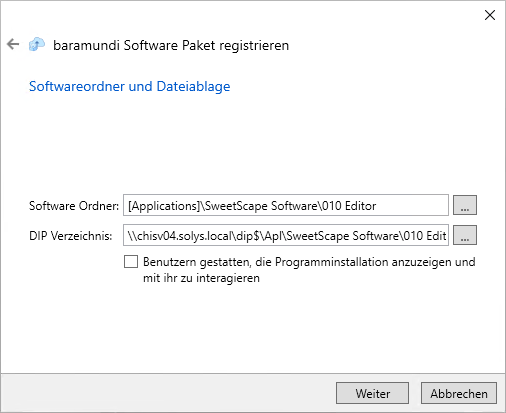This screenshot has width=506, height=413.
Task: Click the baramundi cloud icon
Action: pos(37,44)
